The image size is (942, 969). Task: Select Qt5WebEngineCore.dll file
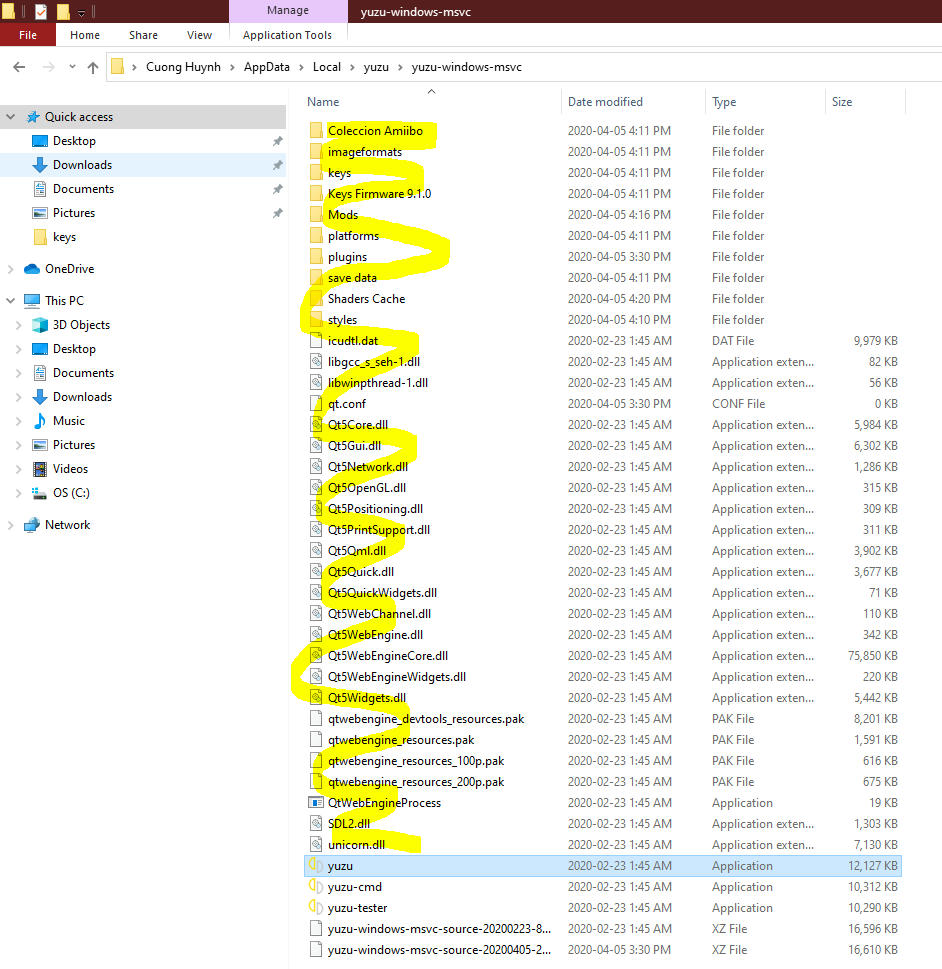pyautogui.click(x=388, y=656)
